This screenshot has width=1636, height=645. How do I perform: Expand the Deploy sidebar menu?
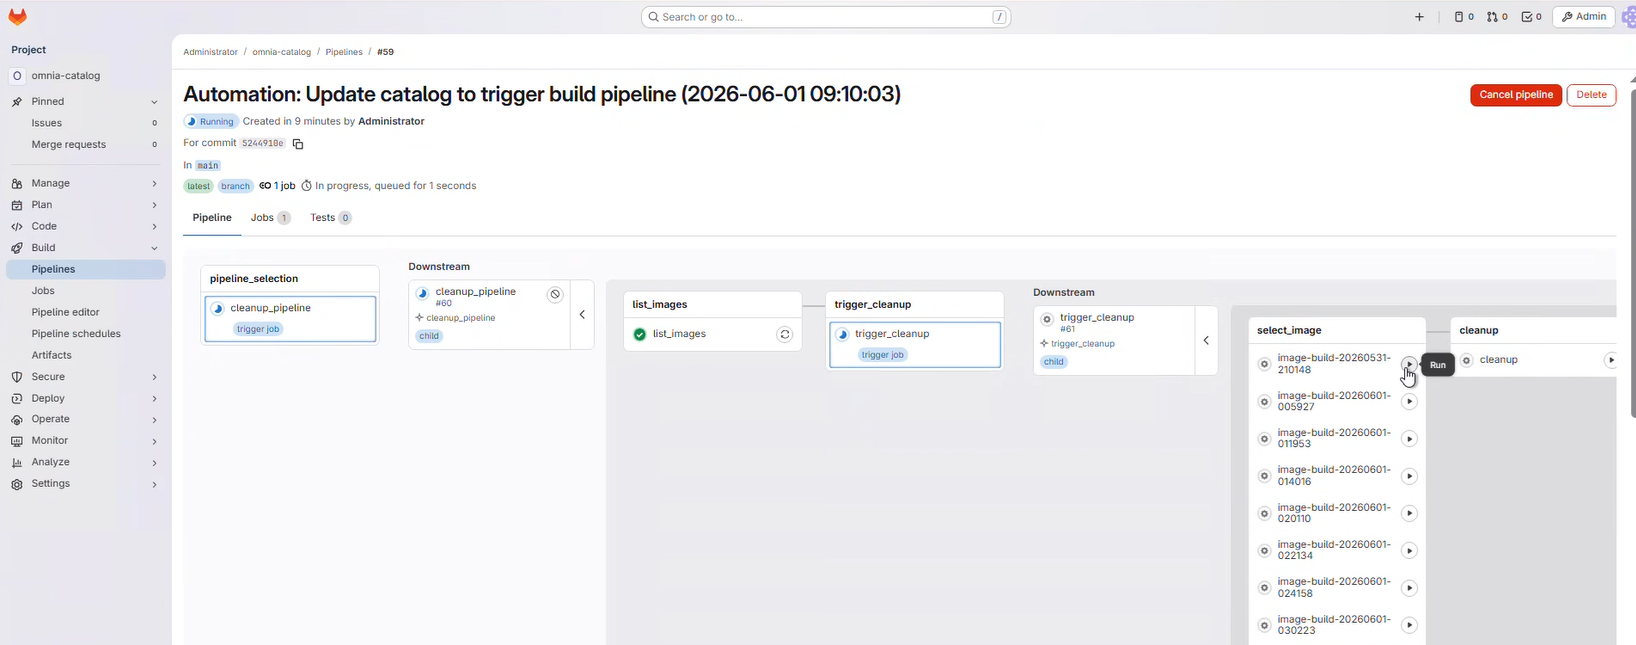pyautogui.click(x=154, y=398)
